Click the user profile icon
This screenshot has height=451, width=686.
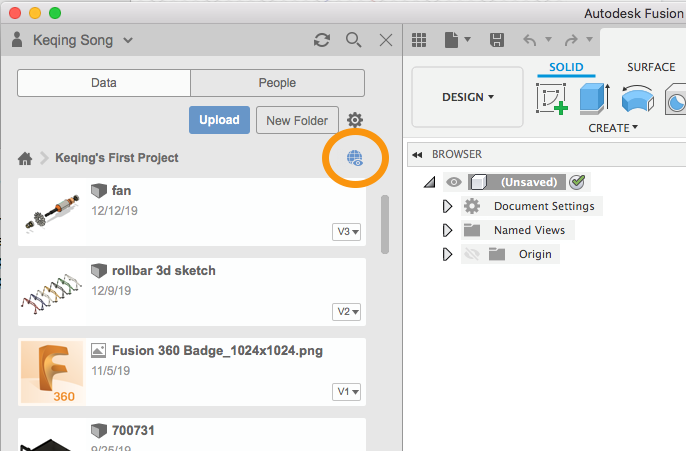(17, 39)
